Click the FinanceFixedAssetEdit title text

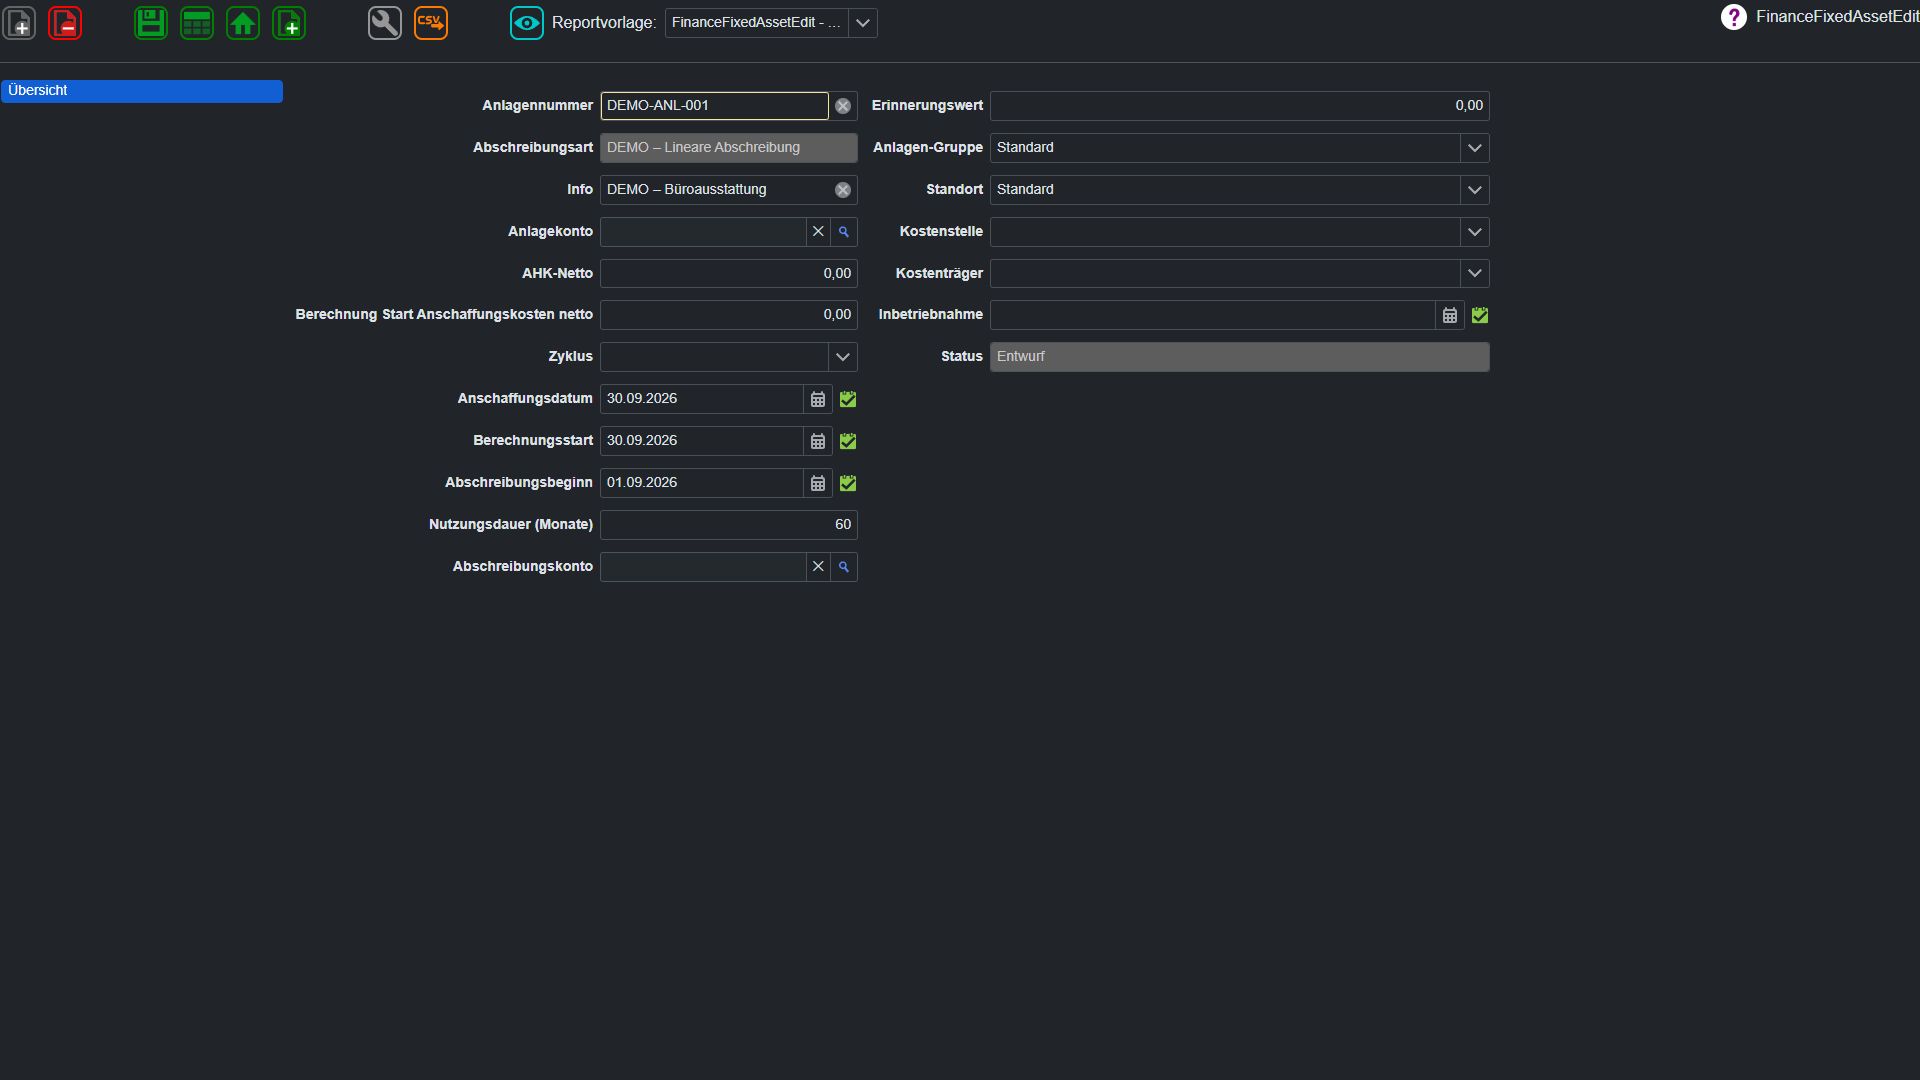pyautogui.click(x=1837, y=17)
